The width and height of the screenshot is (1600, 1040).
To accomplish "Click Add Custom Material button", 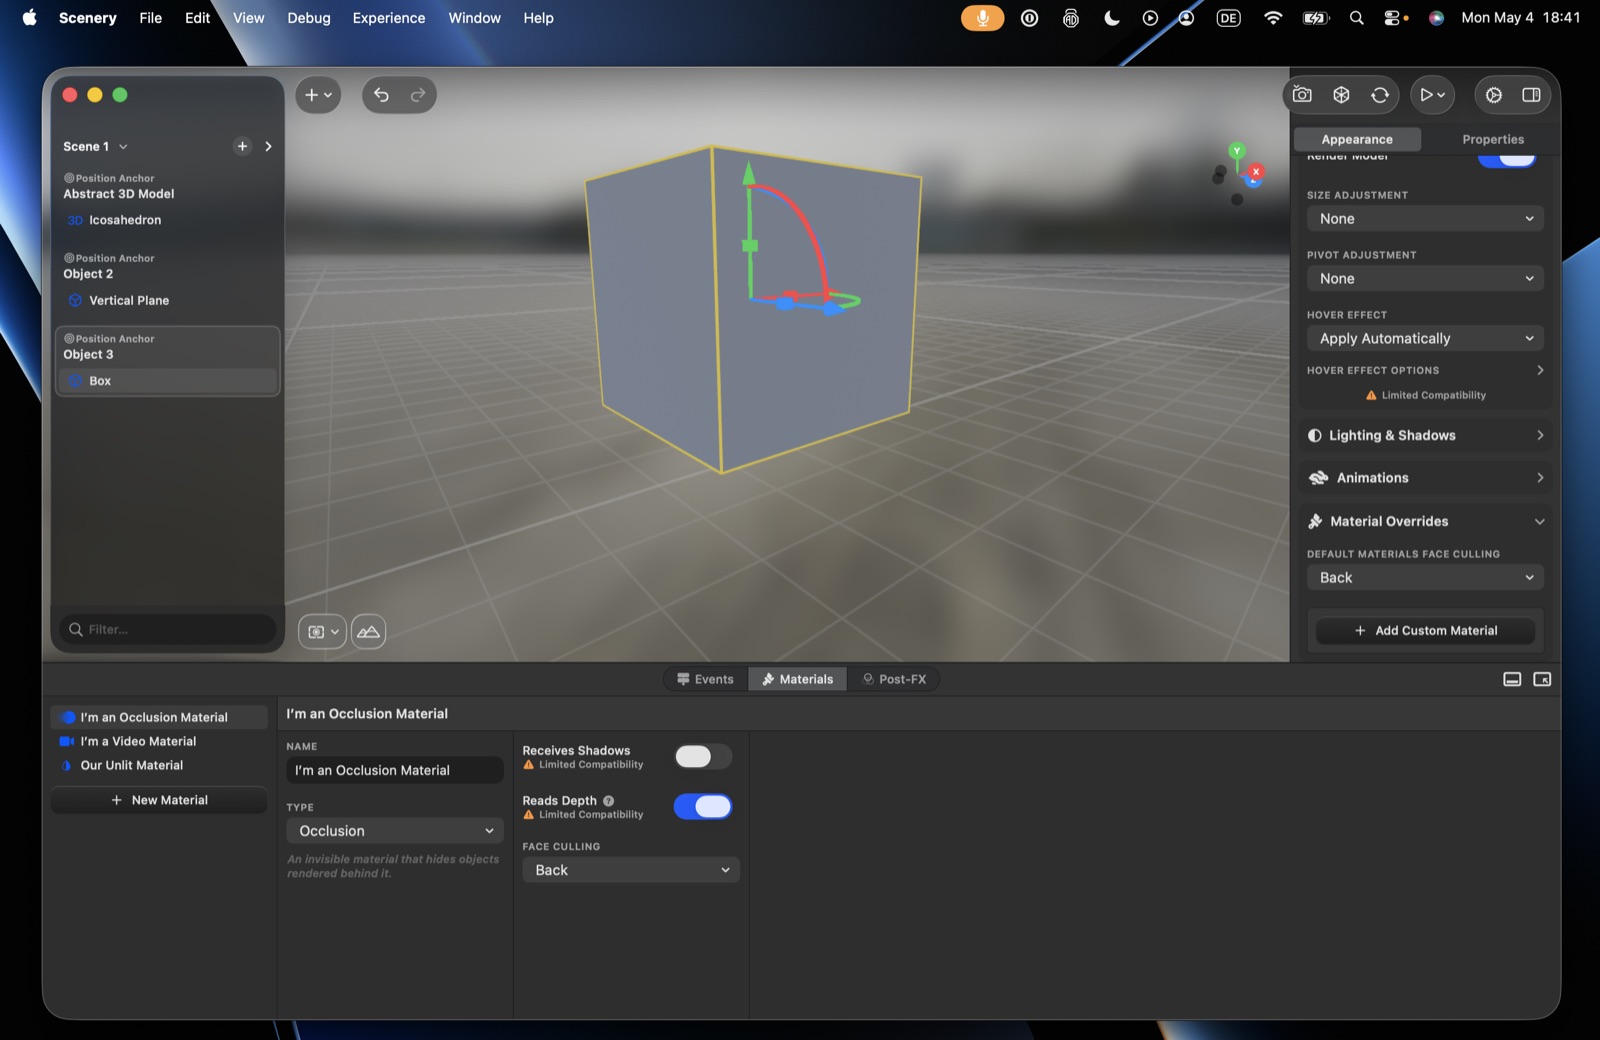I will coord(1425,631).
